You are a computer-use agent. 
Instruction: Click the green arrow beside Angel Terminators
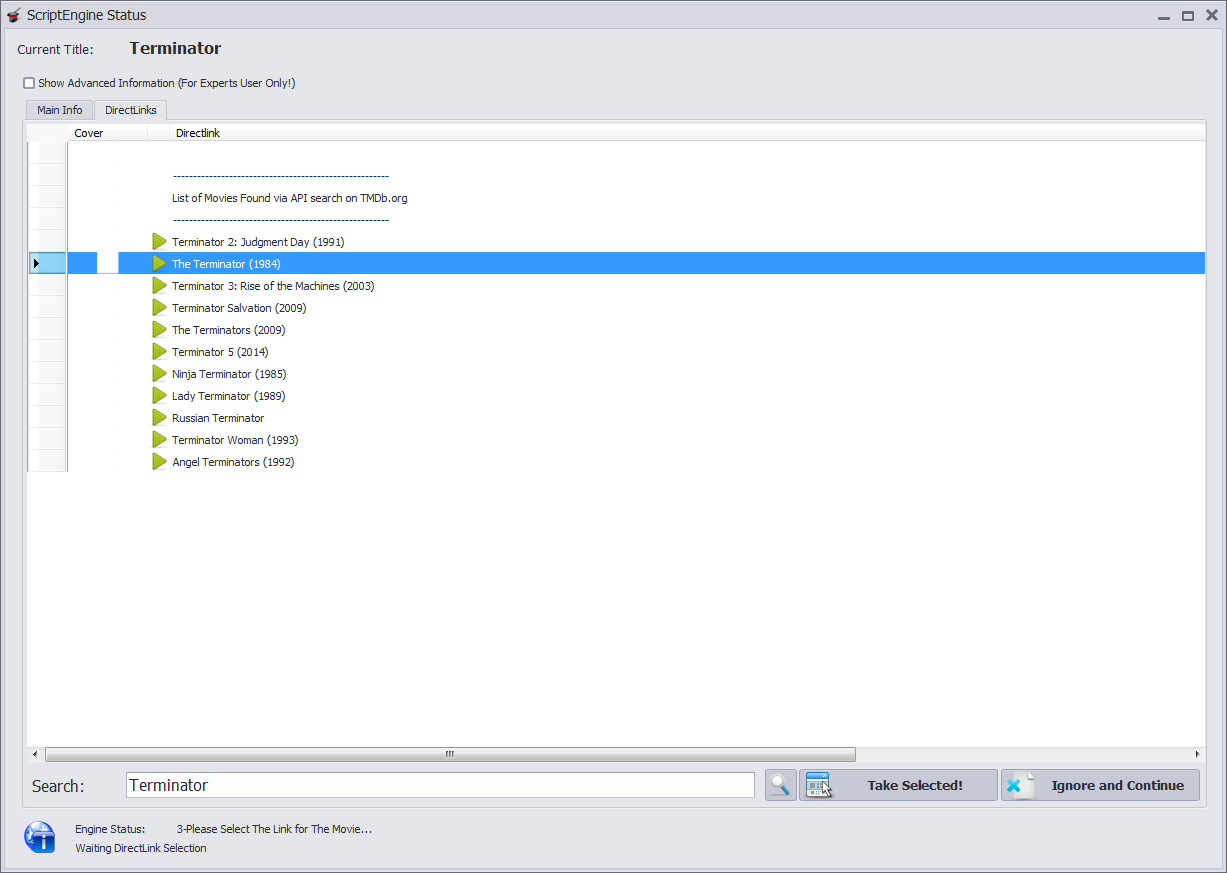pyautogui.click(x=159, y=462)
